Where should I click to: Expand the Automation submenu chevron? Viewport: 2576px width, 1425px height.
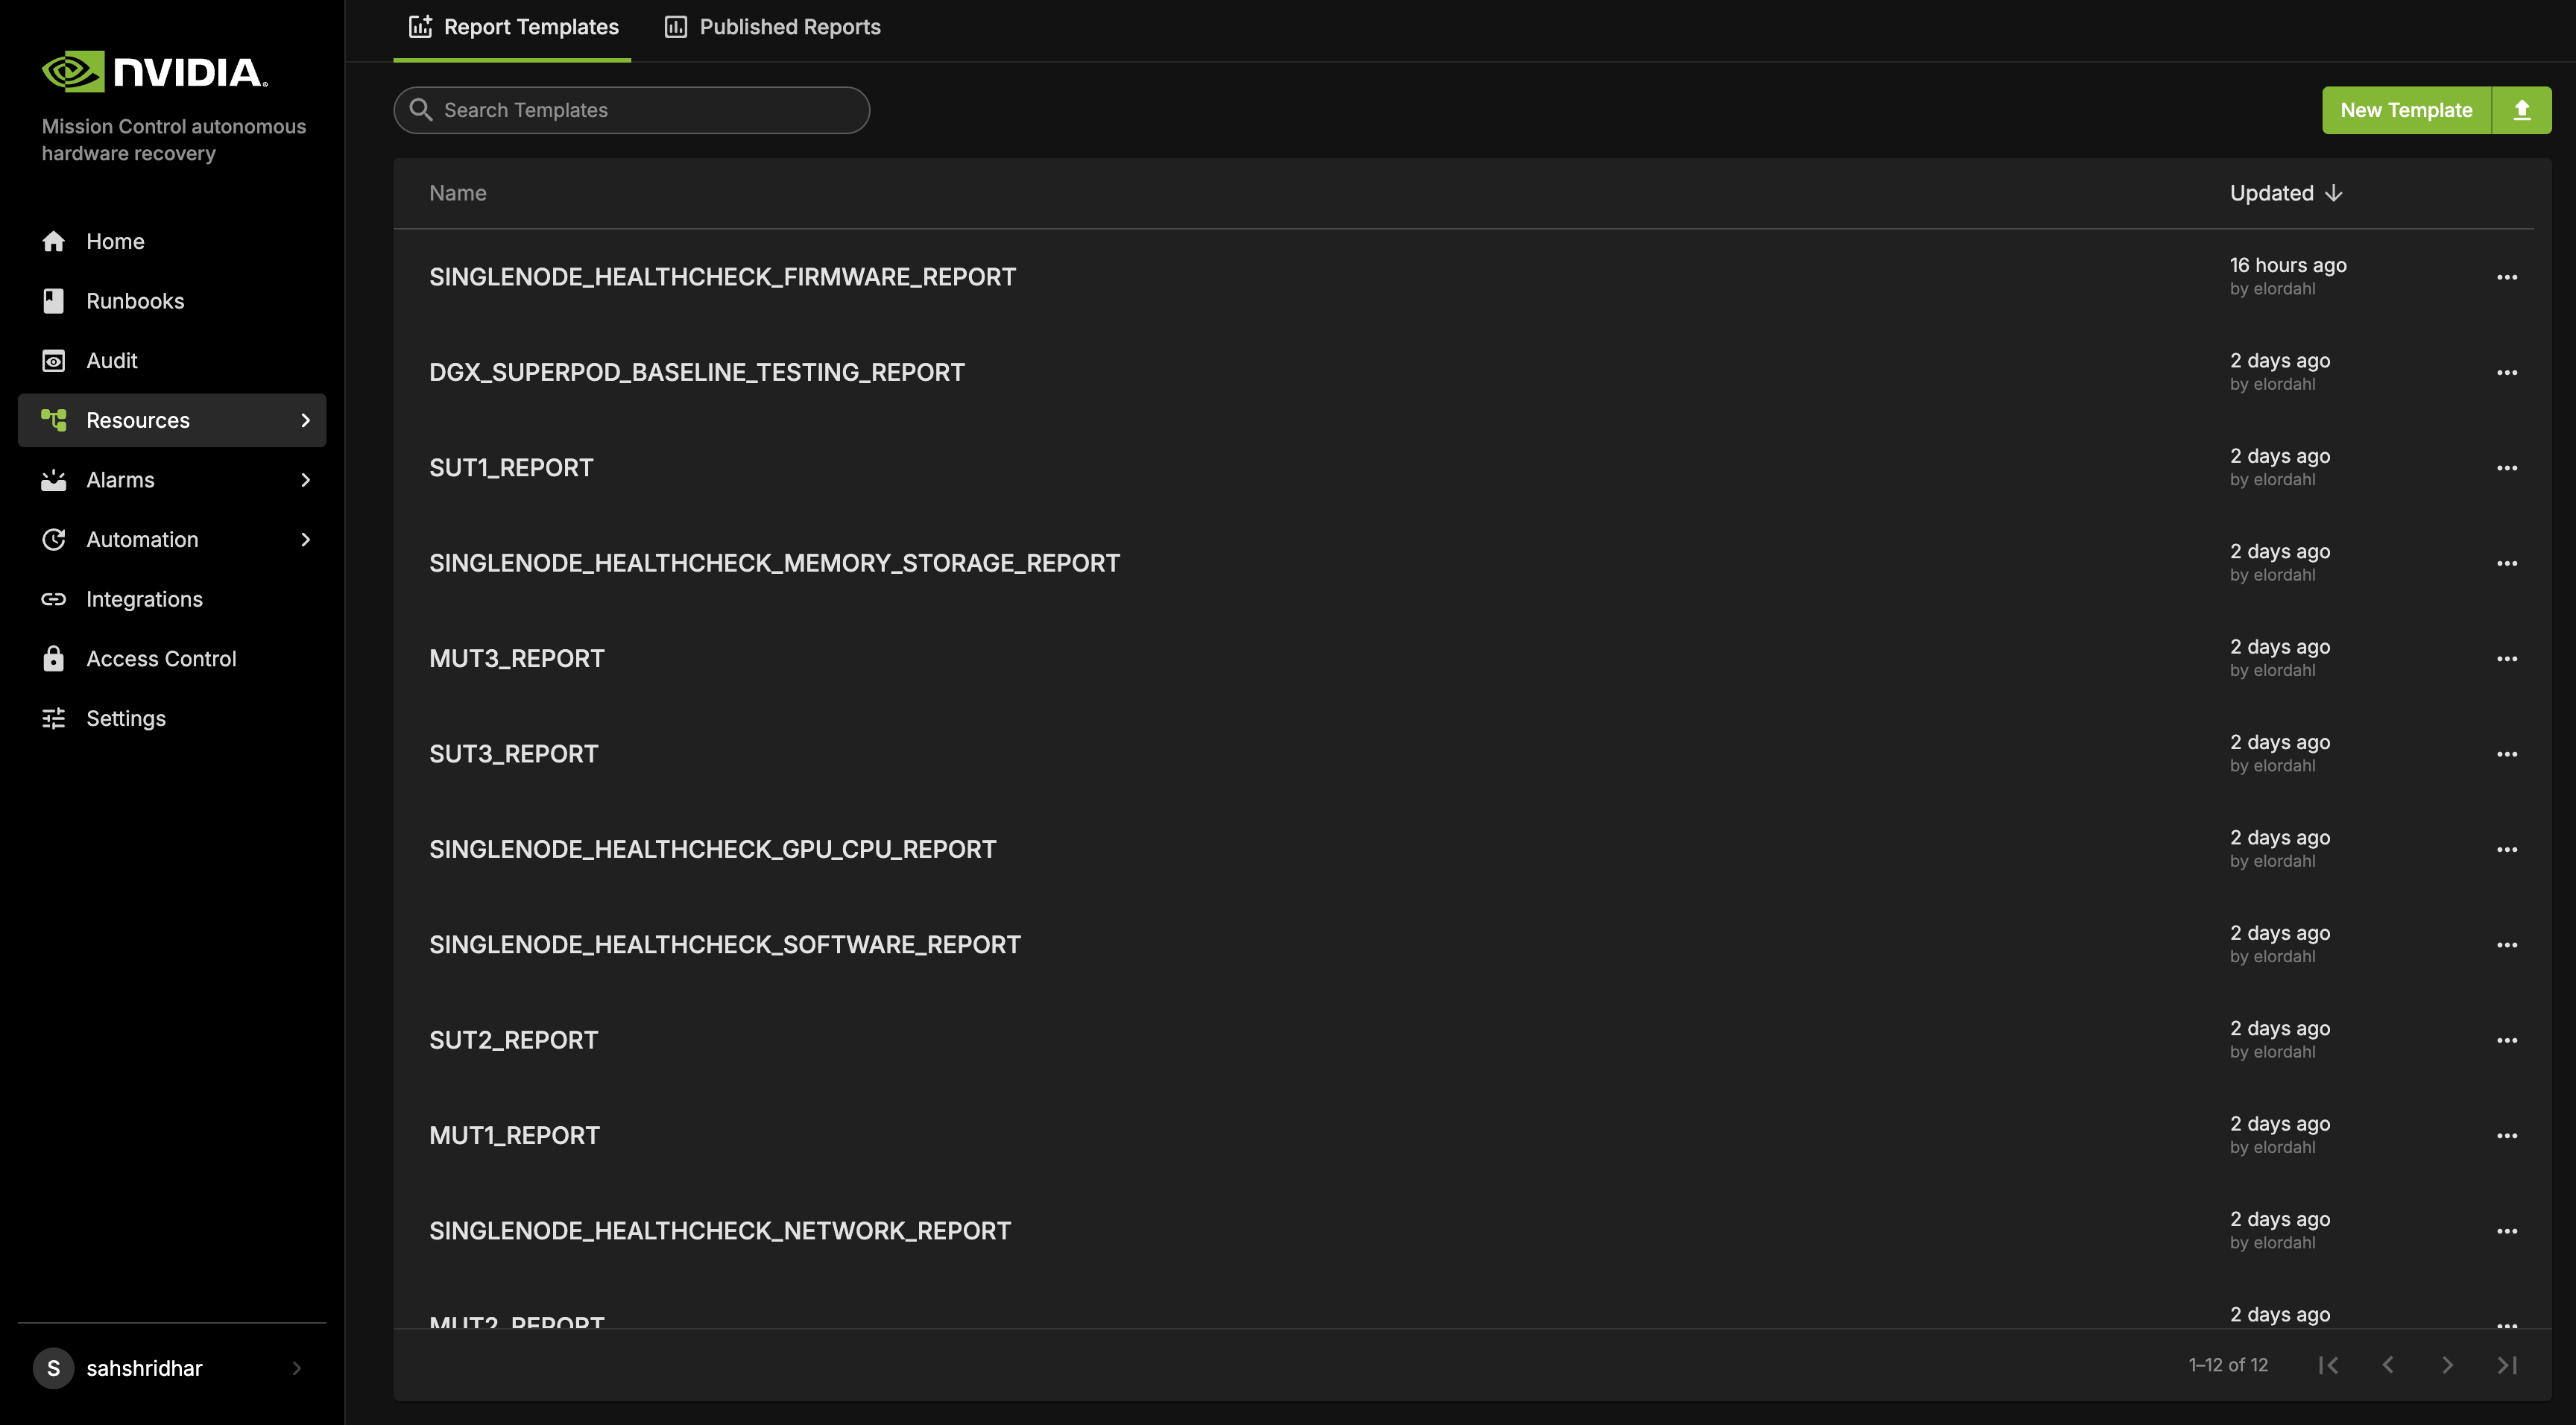[306, 539]
